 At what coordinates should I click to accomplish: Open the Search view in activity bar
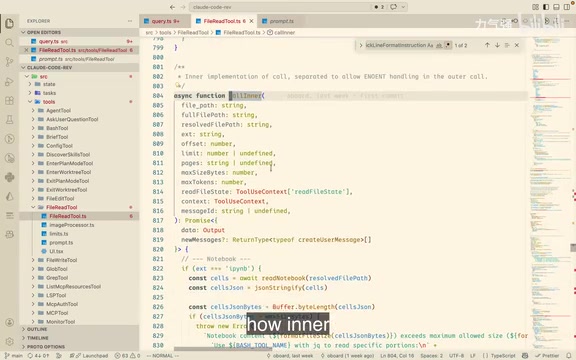click(10, 43)
